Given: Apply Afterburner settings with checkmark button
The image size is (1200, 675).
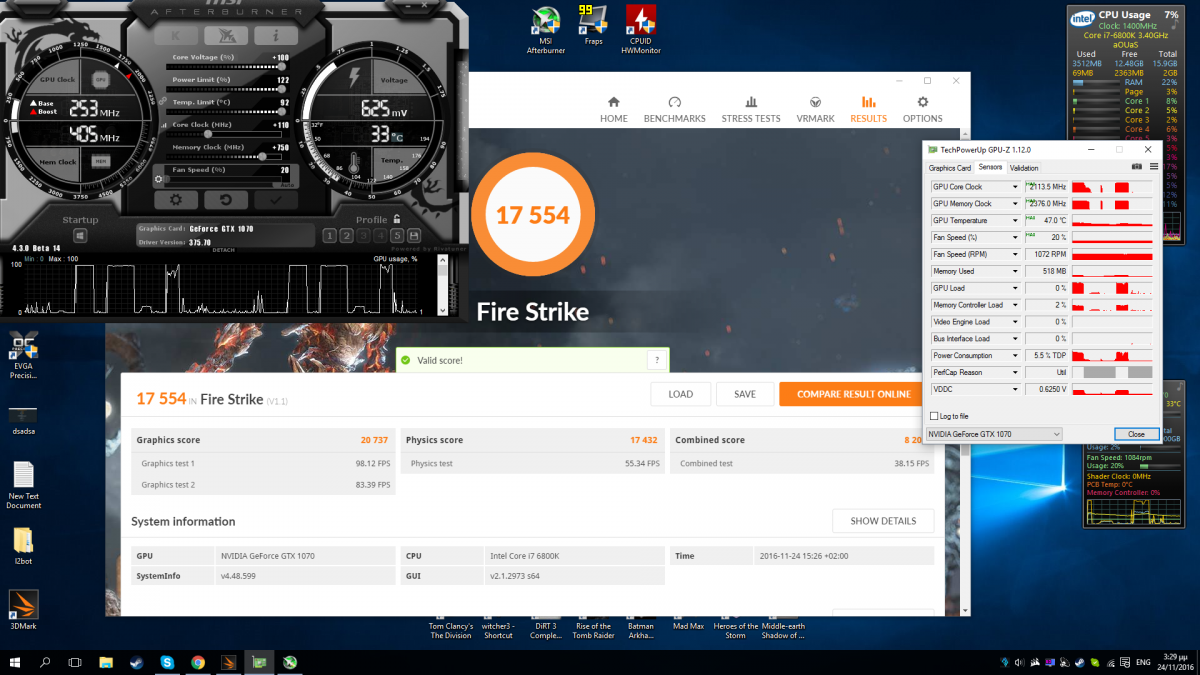Looking at the screenshot, I should tap(276, 200).
